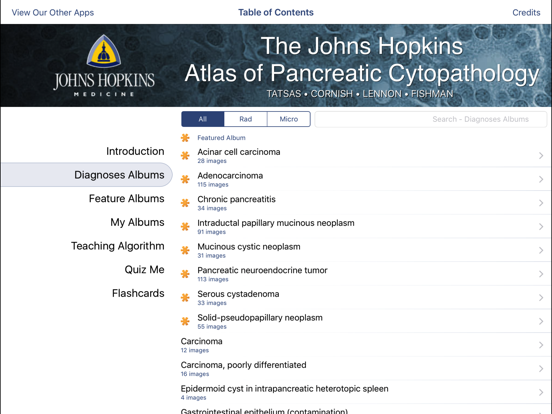Click chevron for Serous cystadenoma

[541, 297]
